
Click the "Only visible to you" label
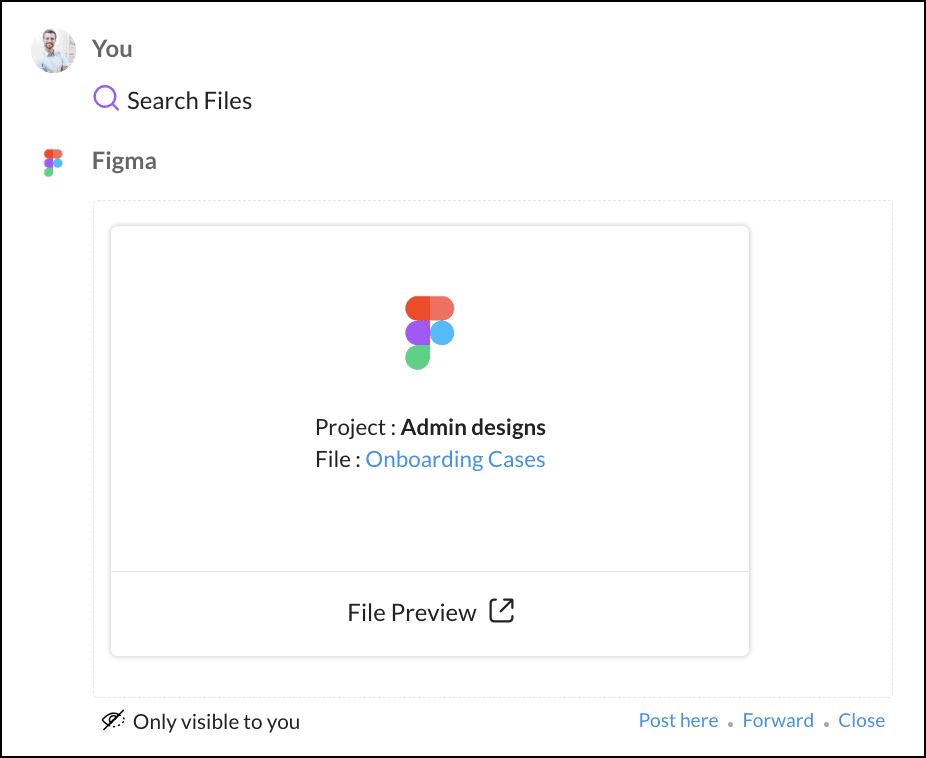(x=216, y=721)
